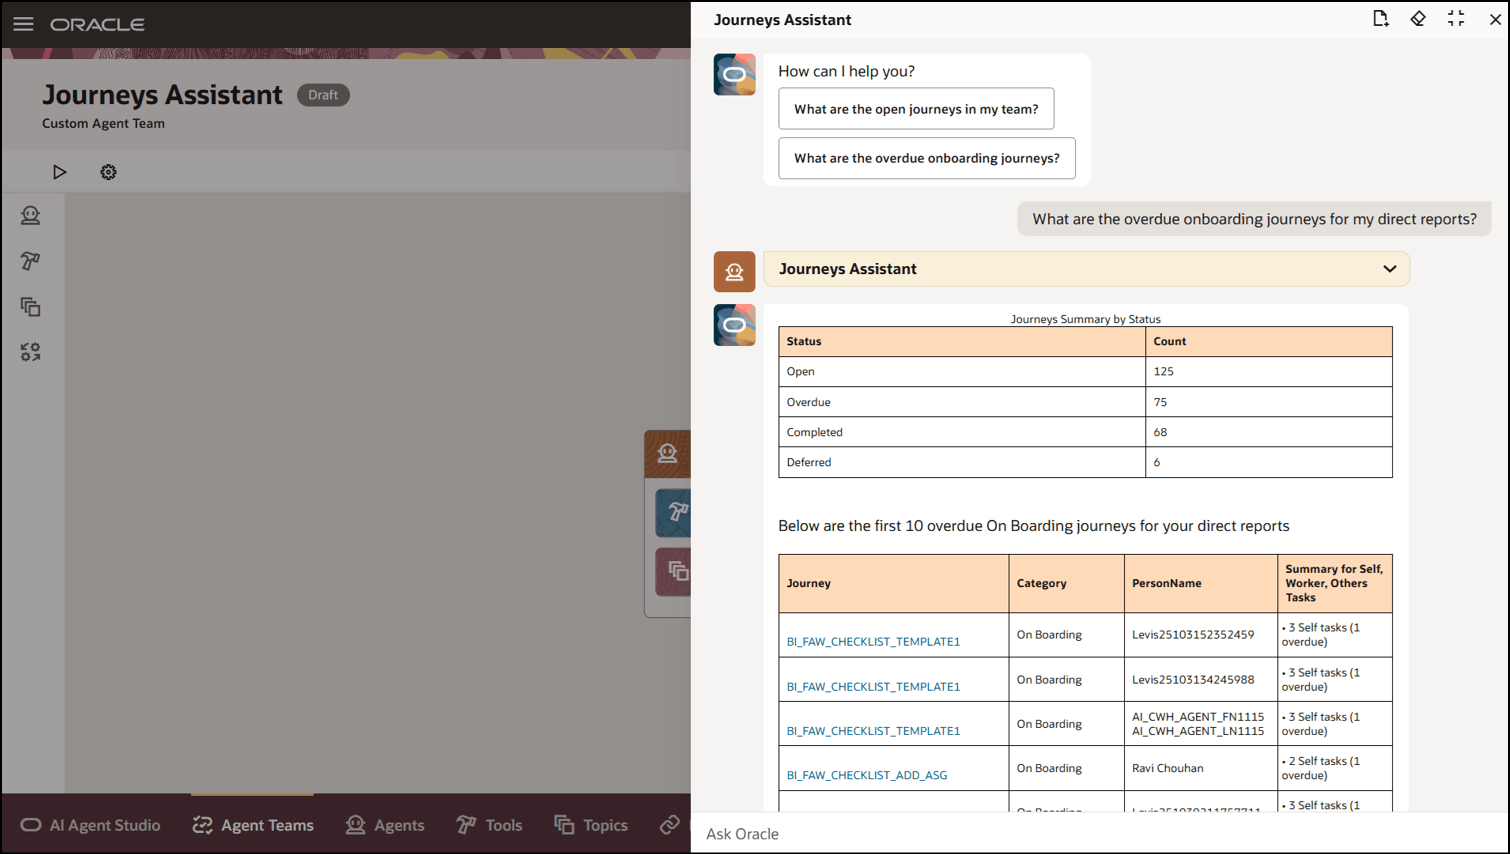Collapse the Journeys Assistant response chevron

coord(1389,269)
